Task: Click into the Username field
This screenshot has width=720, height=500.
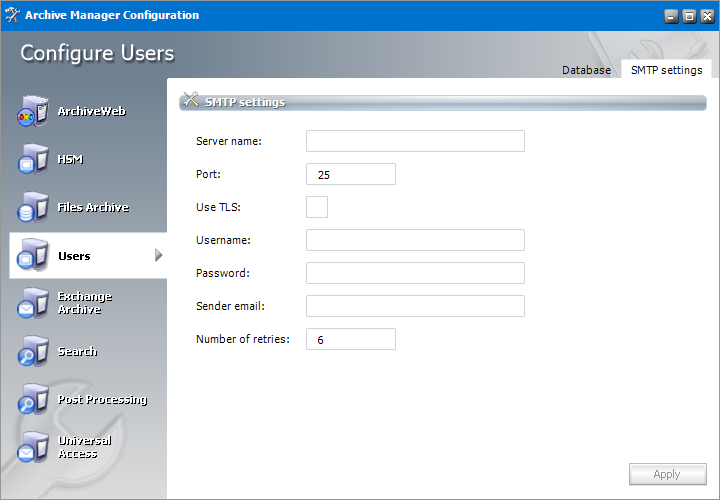Action: click(x=415, y=240)
